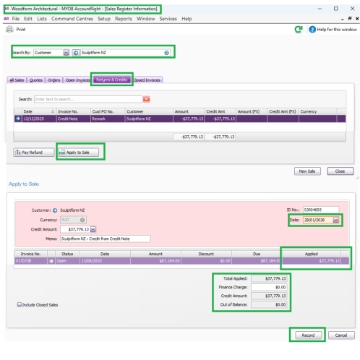Click the Applied amount cell in invoice row
Image resolution: width=360 pixels, height=360 pixels.
tap(311, 261)
